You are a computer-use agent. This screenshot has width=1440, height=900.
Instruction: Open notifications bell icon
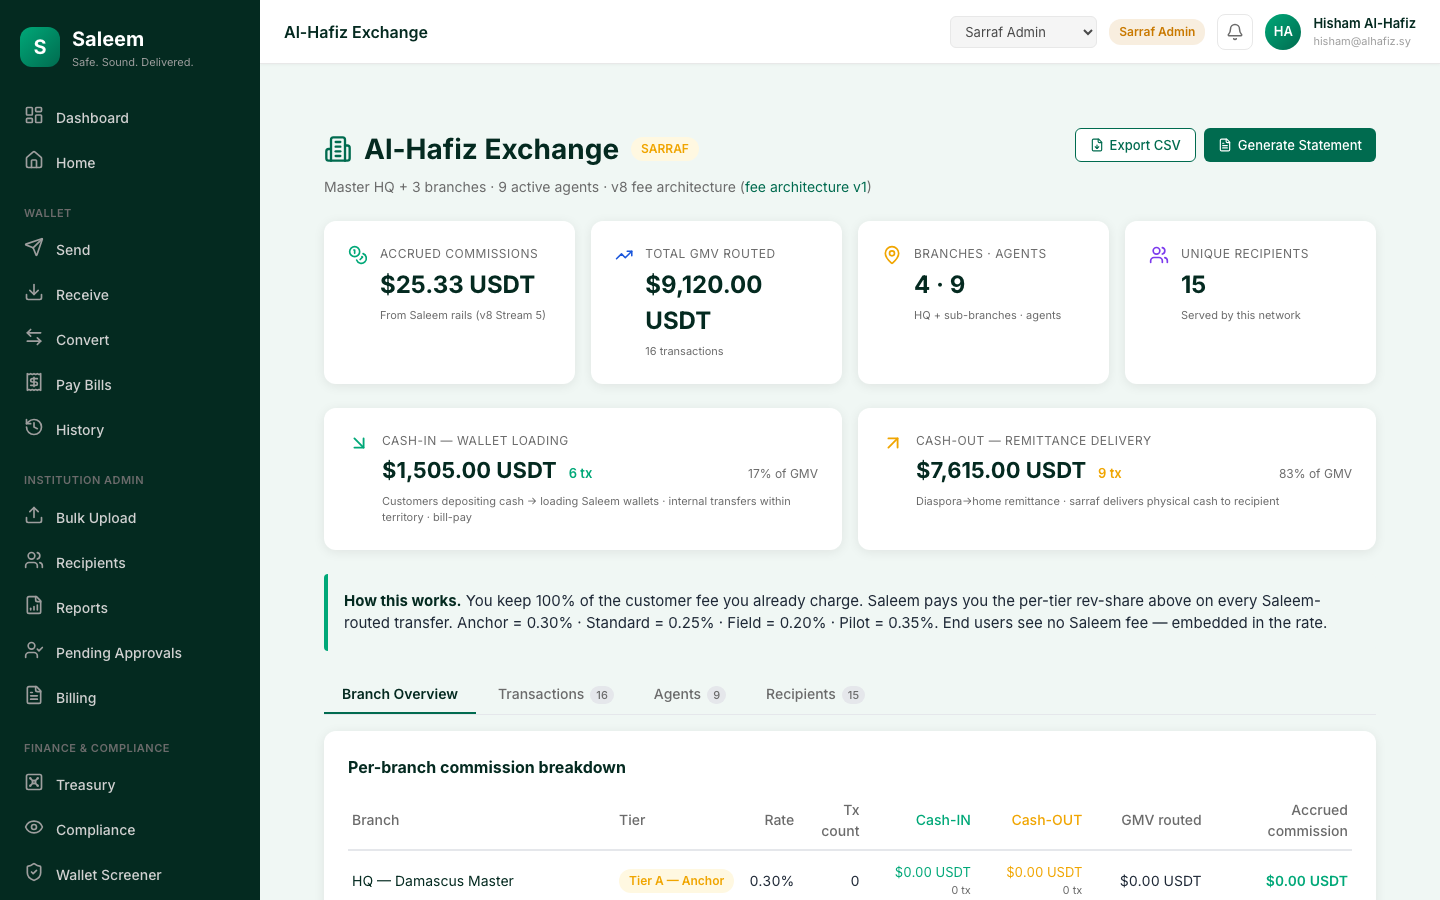click(x=1235, y=32)
